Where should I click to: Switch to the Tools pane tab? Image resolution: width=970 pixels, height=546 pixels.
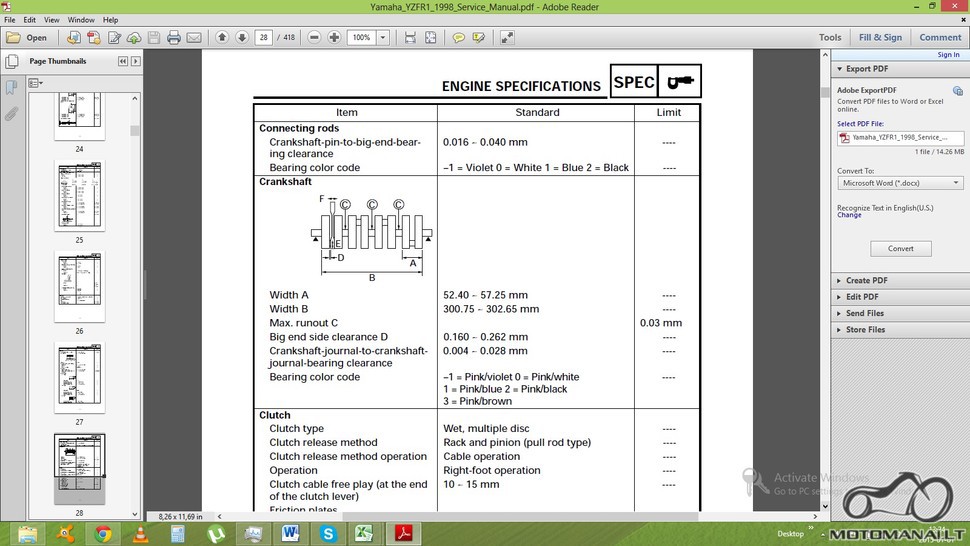(830, 38)
